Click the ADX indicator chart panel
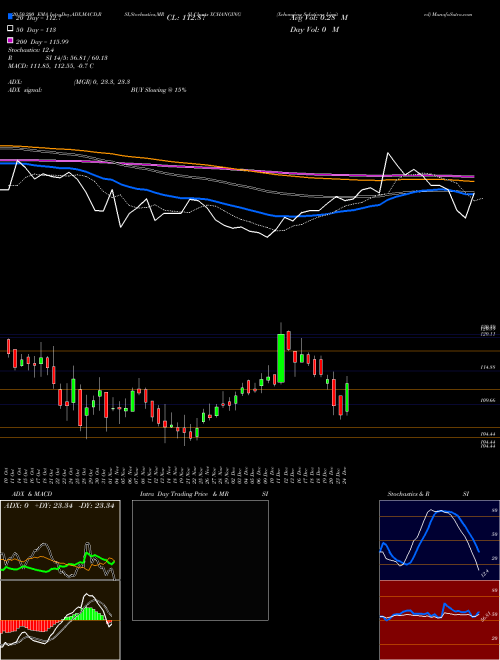This screenshot has width=500, height=660. coord(60,540)
